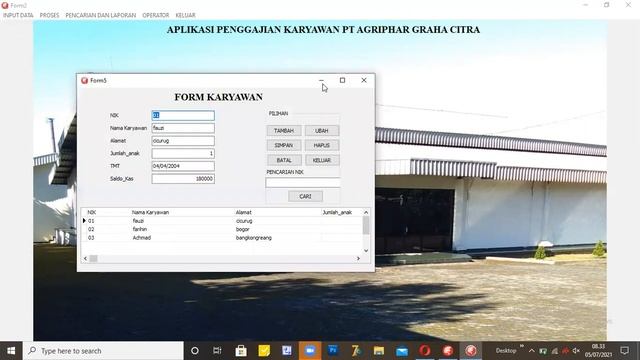Click the HAPUS button
Screen dimensions: 640x360
tap(322, 145)
